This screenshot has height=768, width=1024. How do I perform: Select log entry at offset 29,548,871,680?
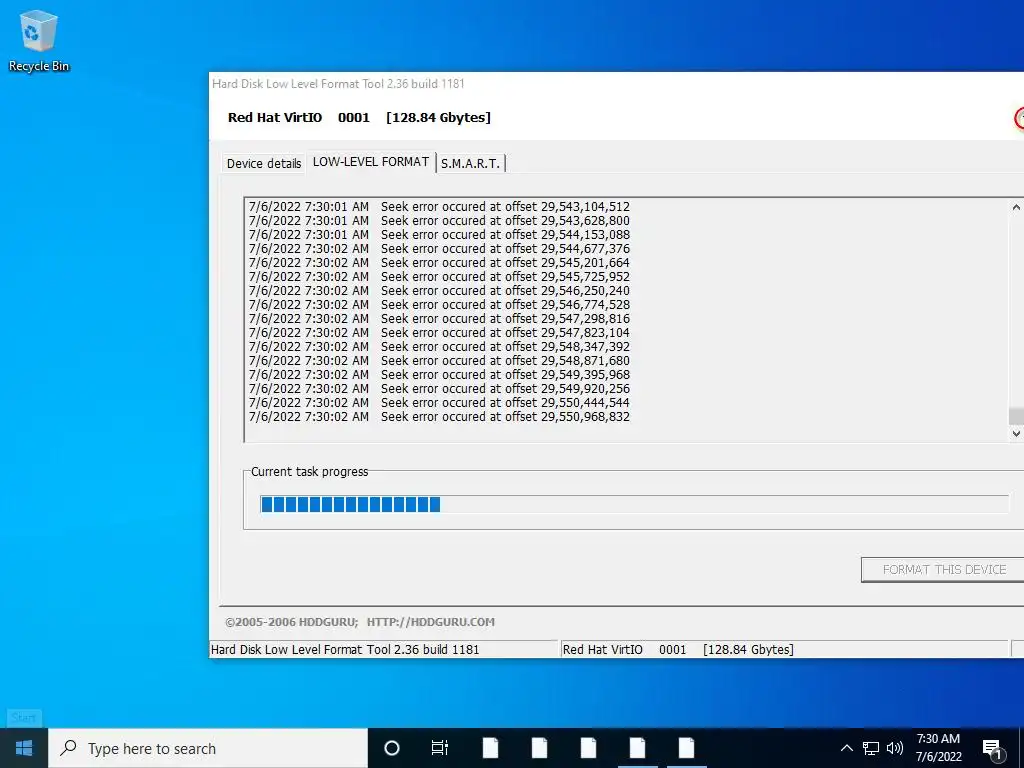(x=439, y=360)
